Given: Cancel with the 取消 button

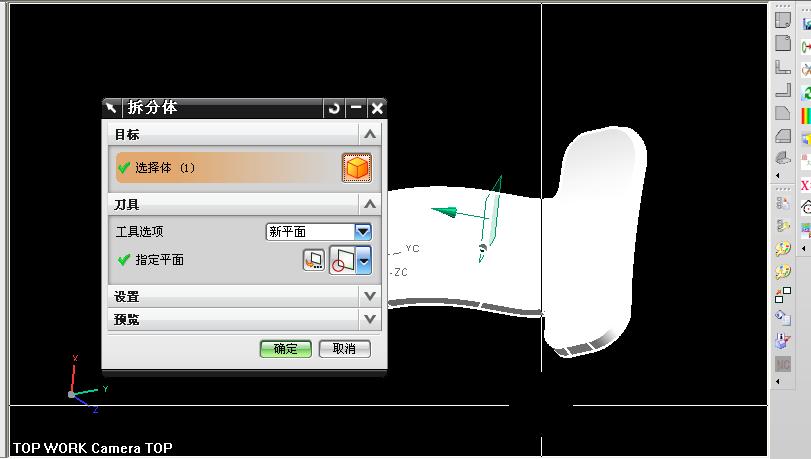Looking at the screenshot, I should (x=344, y=349).
